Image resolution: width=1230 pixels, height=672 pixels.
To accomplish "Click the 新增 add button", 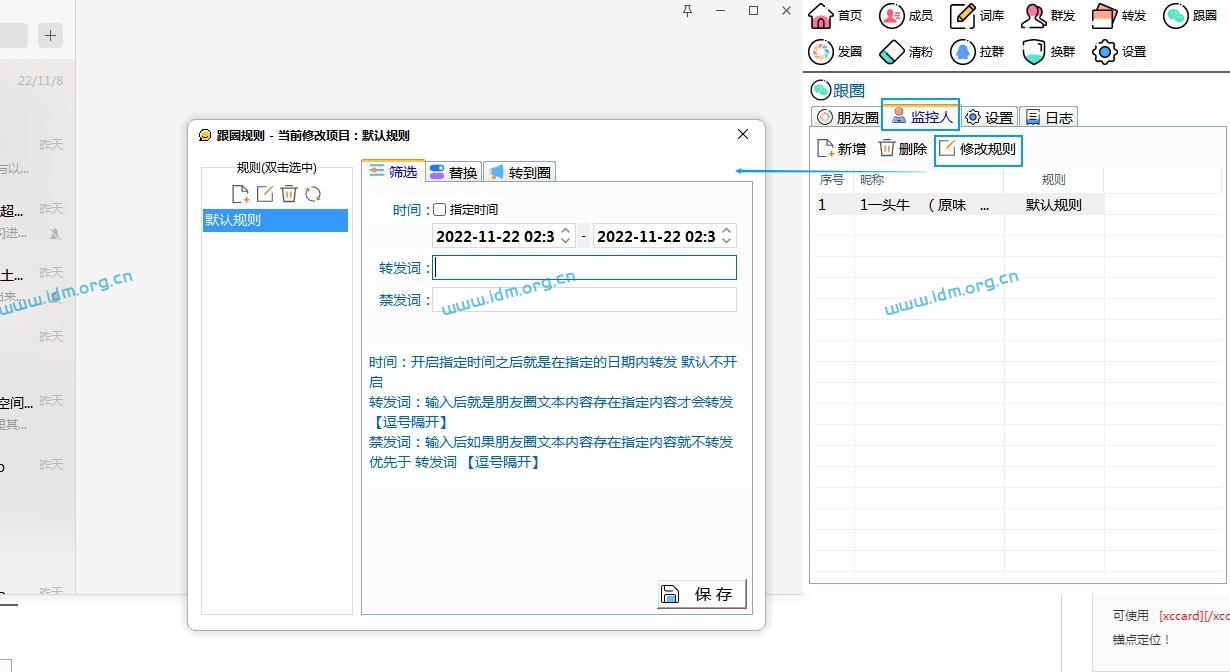I will tap(841, 149).
